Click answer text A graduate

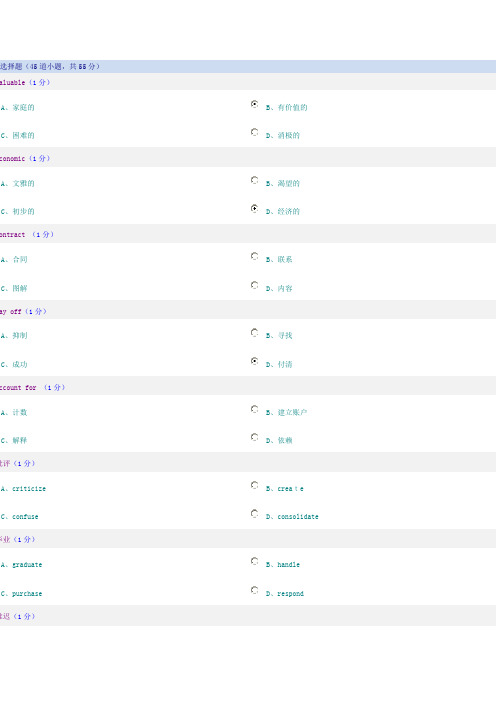click(x=21, y=565)
